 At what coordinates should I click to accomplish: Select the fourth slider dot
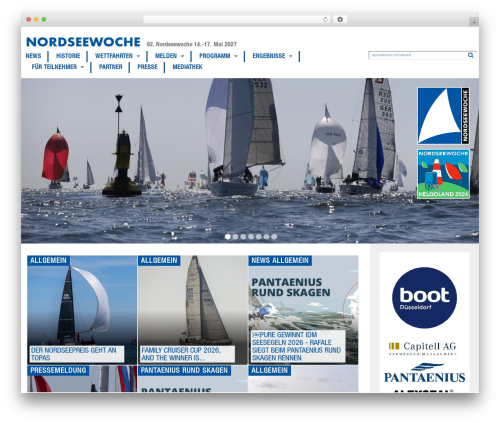click(x=251, y=236)
